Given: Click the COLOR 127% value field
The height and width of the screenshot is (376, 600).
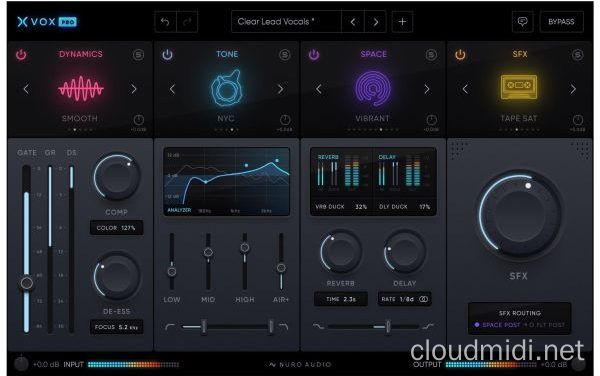Looking at the screenshot, I should click(x=116, y=228).
